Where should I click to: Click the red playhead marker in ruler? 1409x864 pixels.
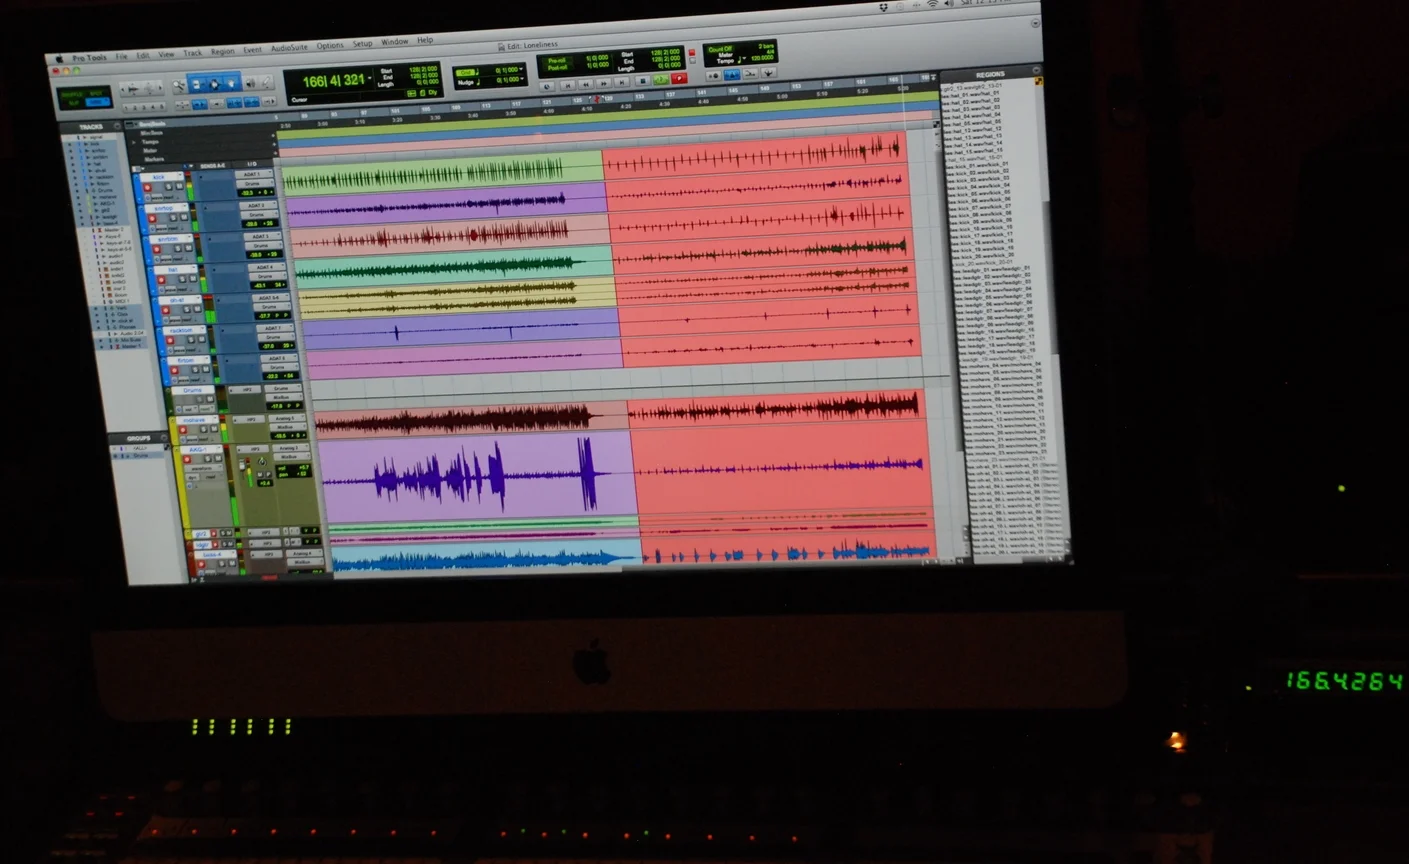pos(597,98)
